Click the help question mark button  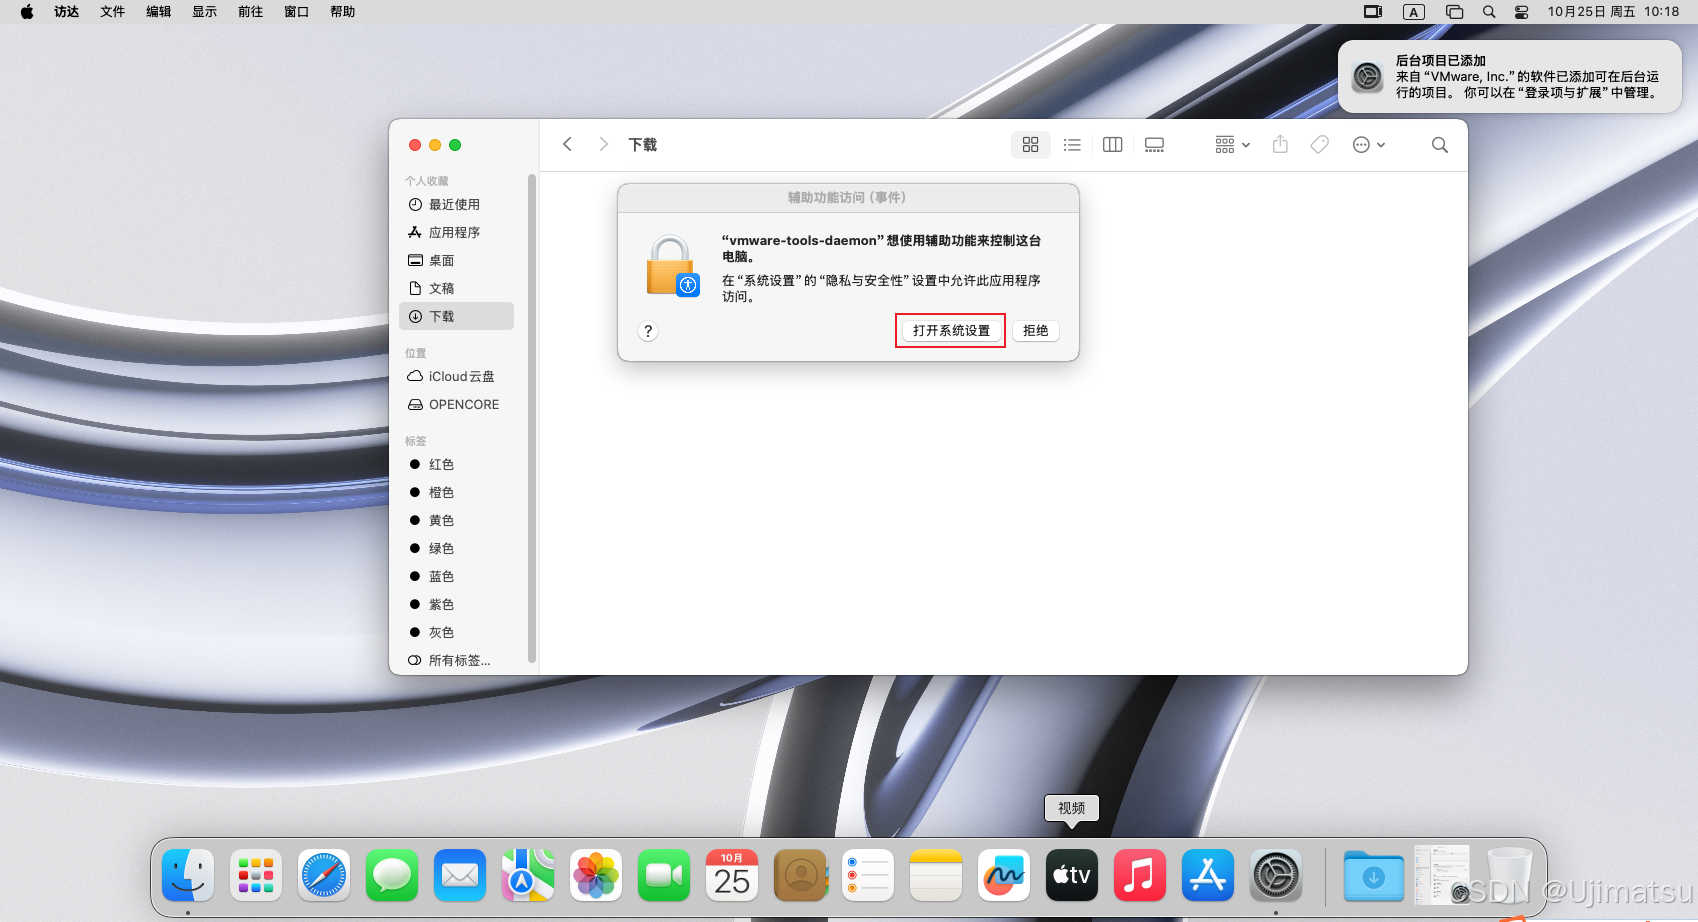click(x=648, y=331)
